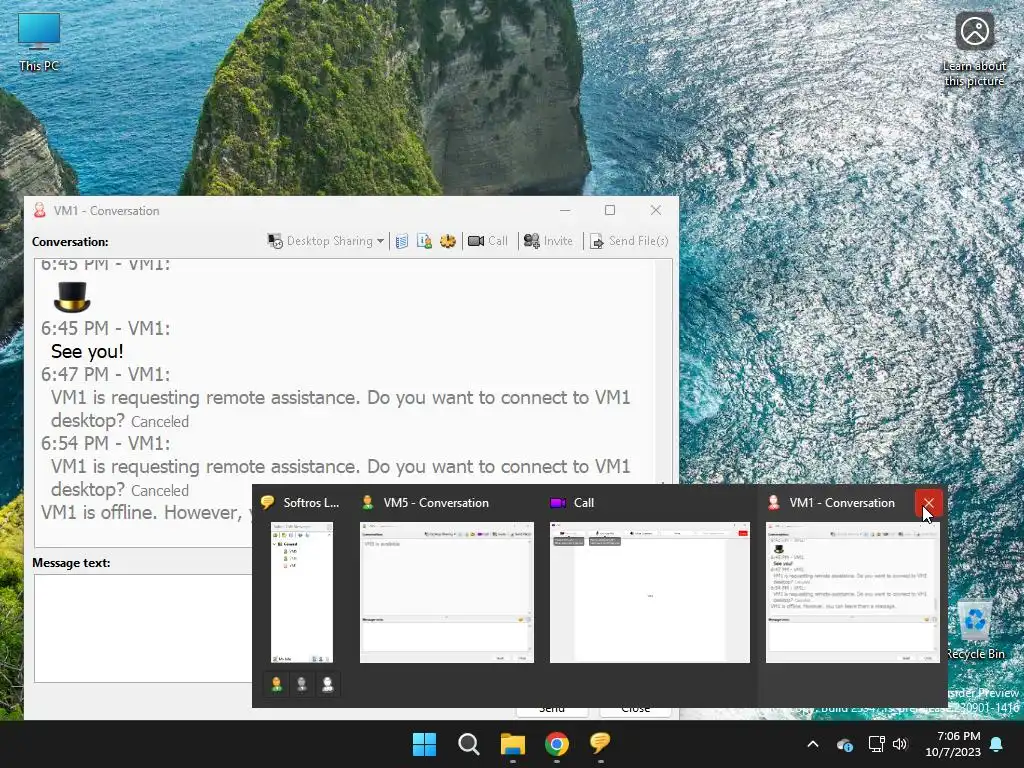Image resolution: width=1024 pixels, height=768 pixels.
Task: Click the green available status button in preview
Action: [276, 684]
